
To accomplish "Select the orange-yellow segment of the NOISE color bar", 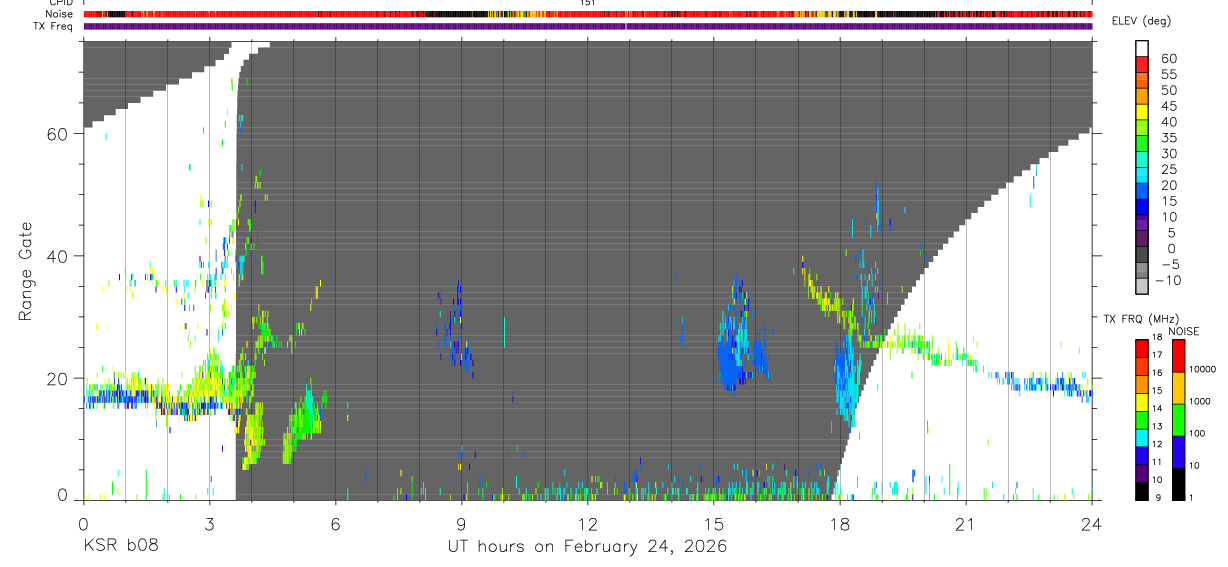I will click(1177, 388).
